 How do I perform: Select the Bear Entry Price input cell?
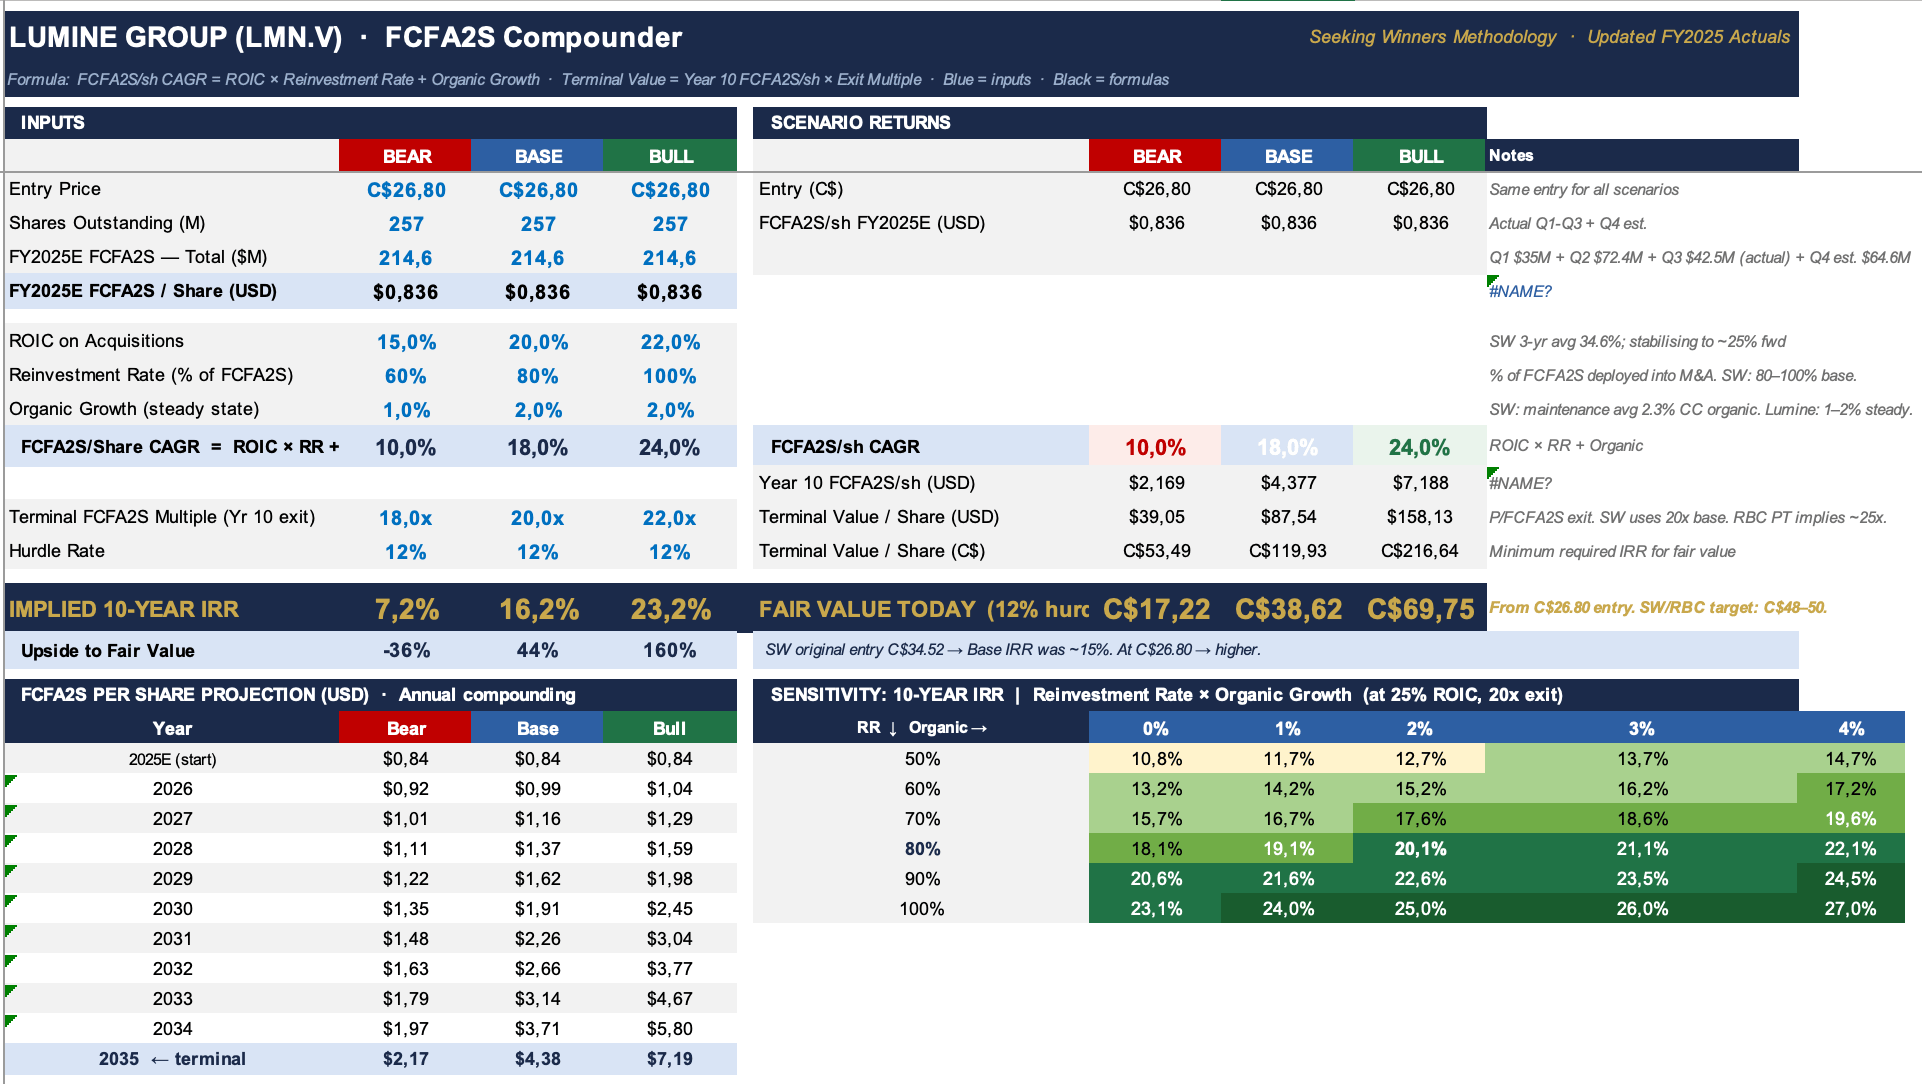coord(405,190)
